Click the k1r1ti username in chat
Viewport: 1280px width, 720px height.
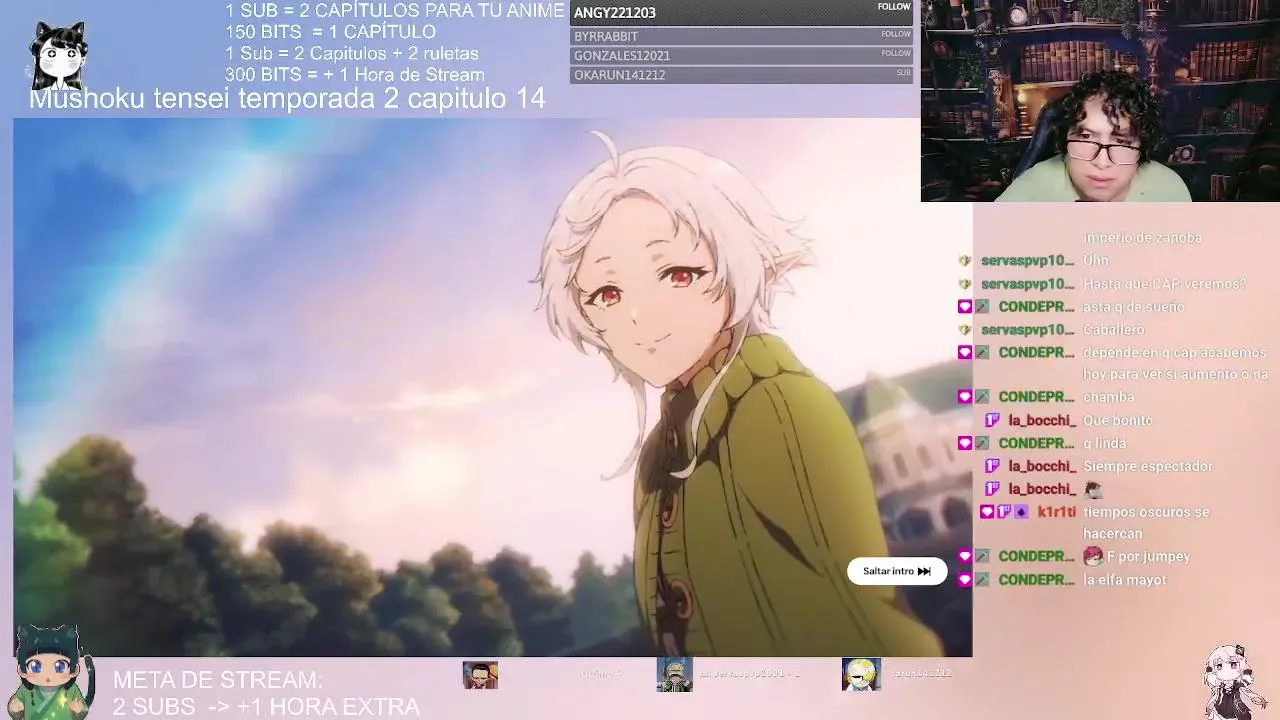pos(1056,512)
